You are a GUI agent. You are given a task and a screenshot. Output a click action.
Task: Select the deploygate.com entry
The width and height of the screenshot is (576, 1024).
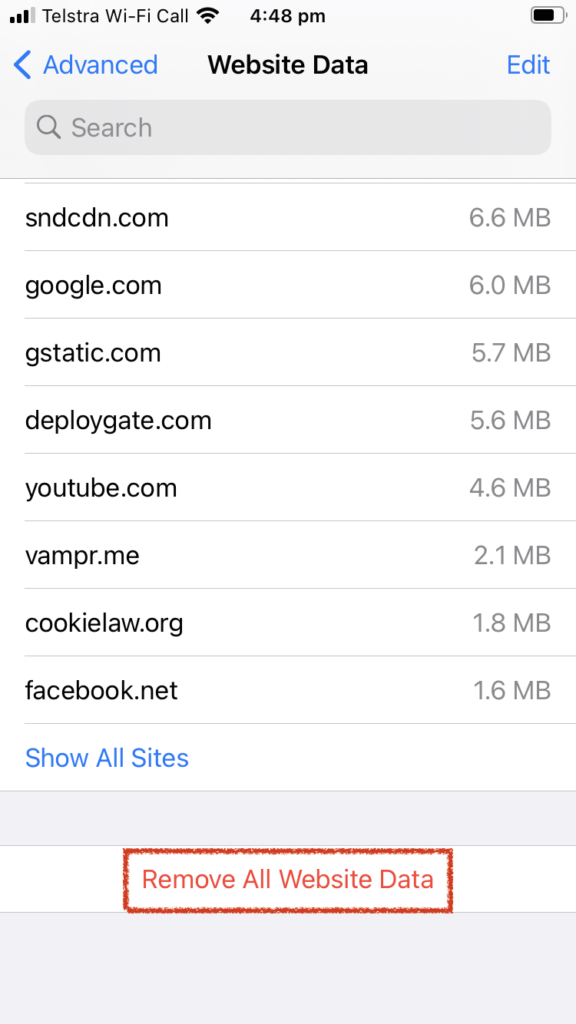(288, 421)
